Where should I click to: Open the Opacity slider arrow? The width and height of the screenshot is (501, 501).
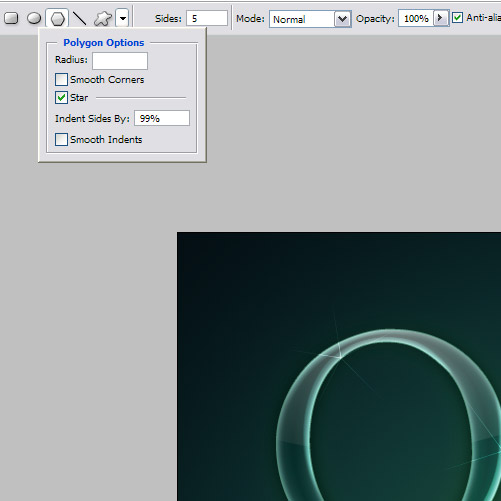pos(440,18)
